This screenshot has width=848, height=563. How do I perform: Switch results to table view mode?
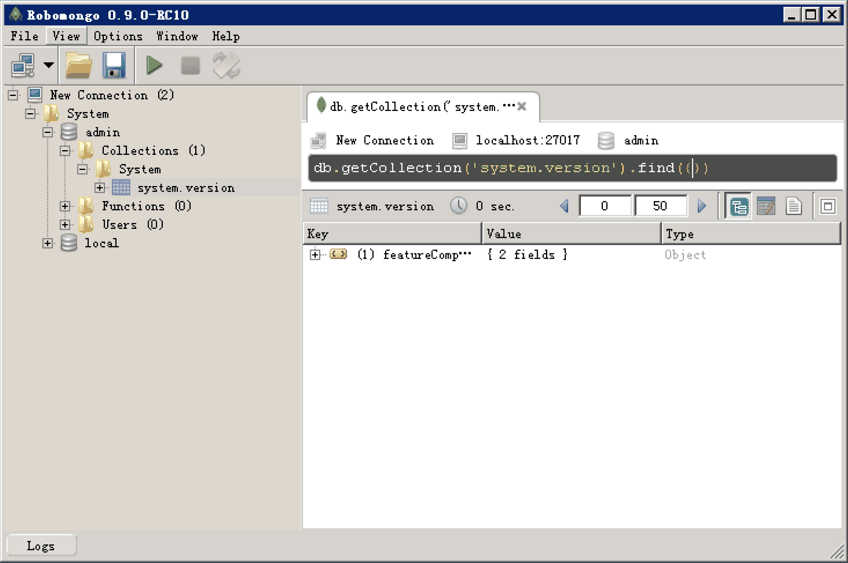pos(766,206)
